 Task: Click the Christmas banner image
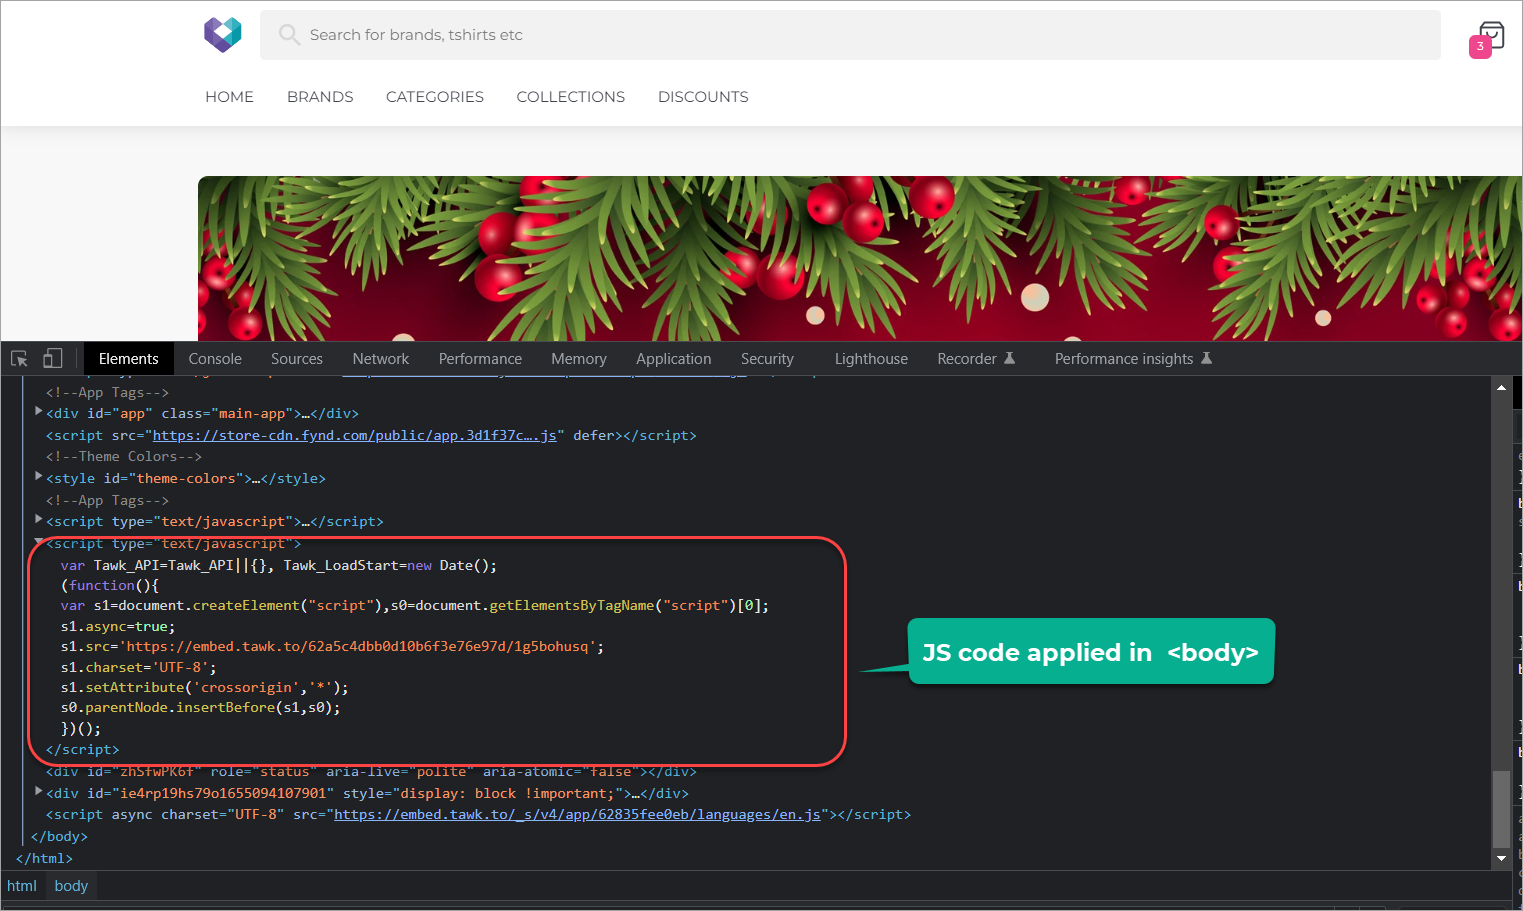point(860,258)
